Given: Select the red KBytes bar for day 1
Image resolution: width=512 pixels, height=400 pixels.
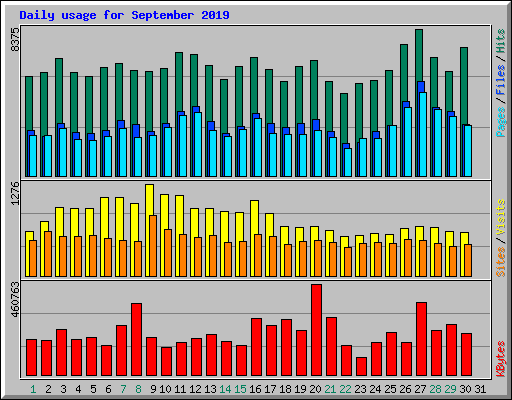Looking at the screenshot, I should pos(31,357).
